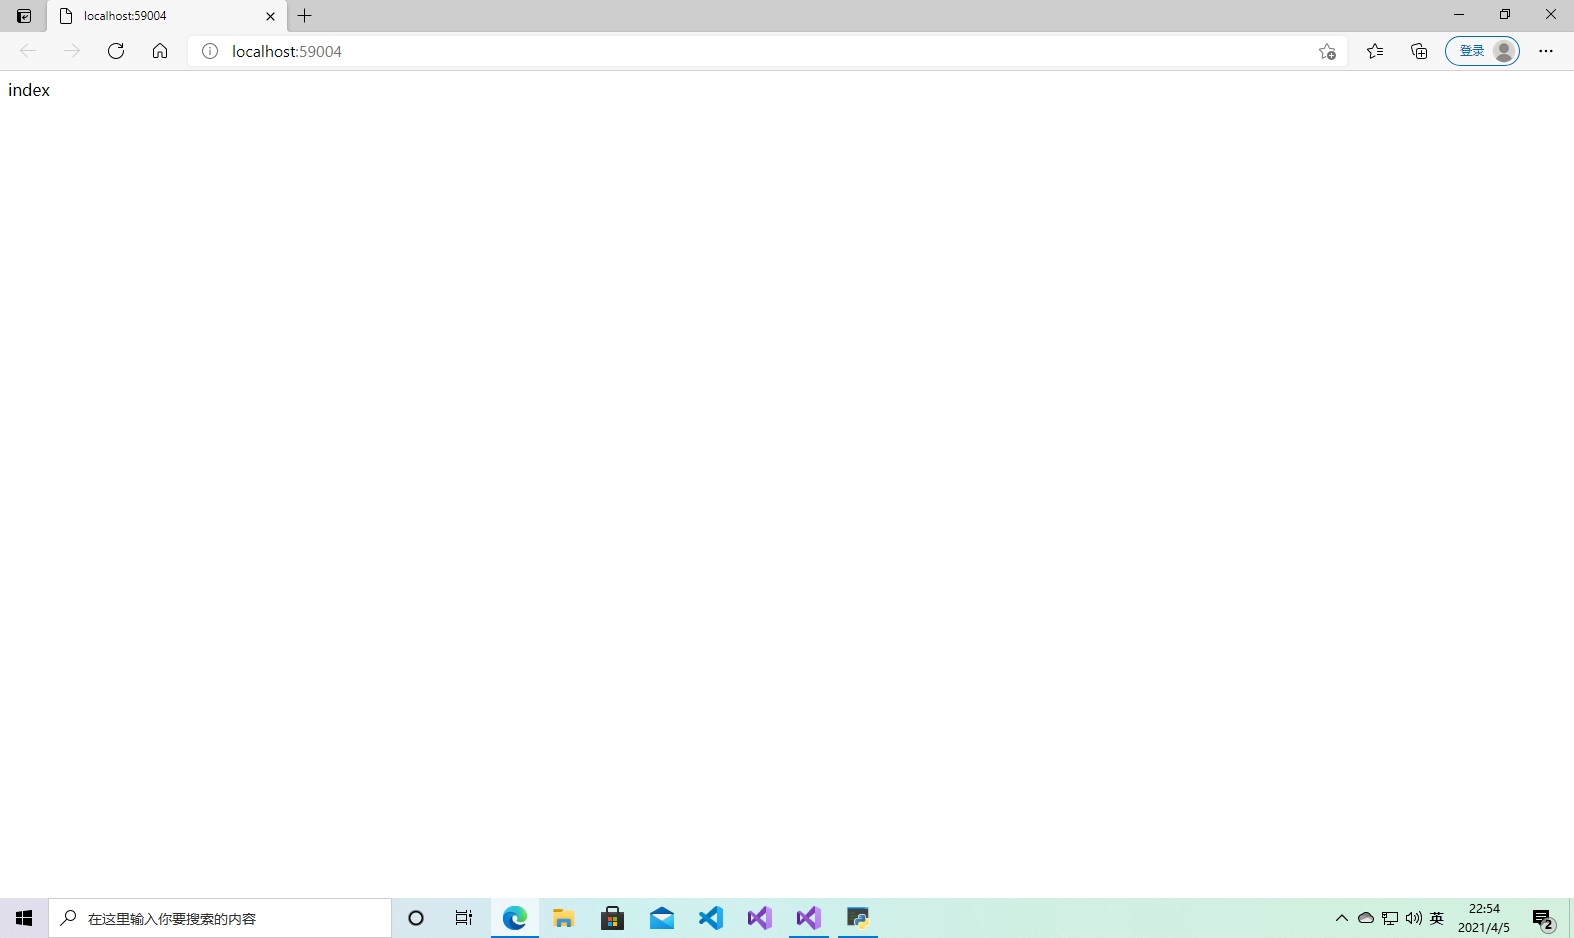Switch to Microsoft Edge on taskbar
The height and width of the screenshot is (938, 1574).
tap(515, 918)
